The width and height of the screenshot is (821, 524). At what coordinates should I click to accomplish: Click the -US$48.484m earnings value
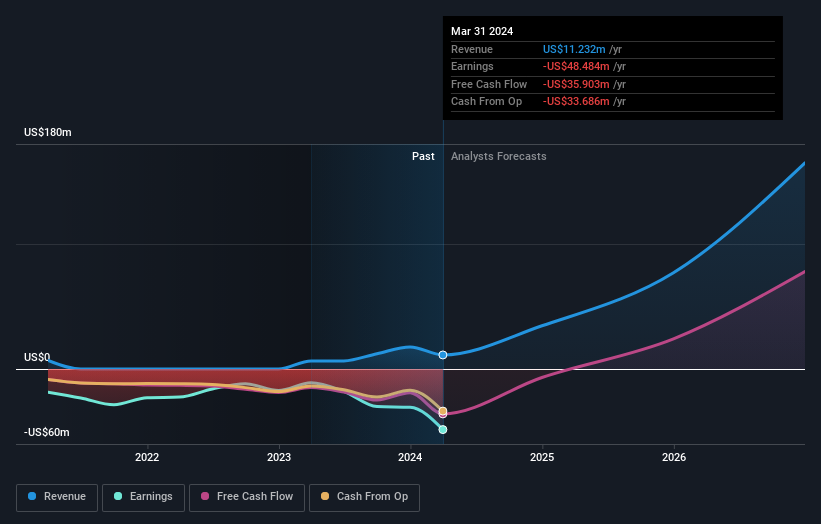pos(576,66)
